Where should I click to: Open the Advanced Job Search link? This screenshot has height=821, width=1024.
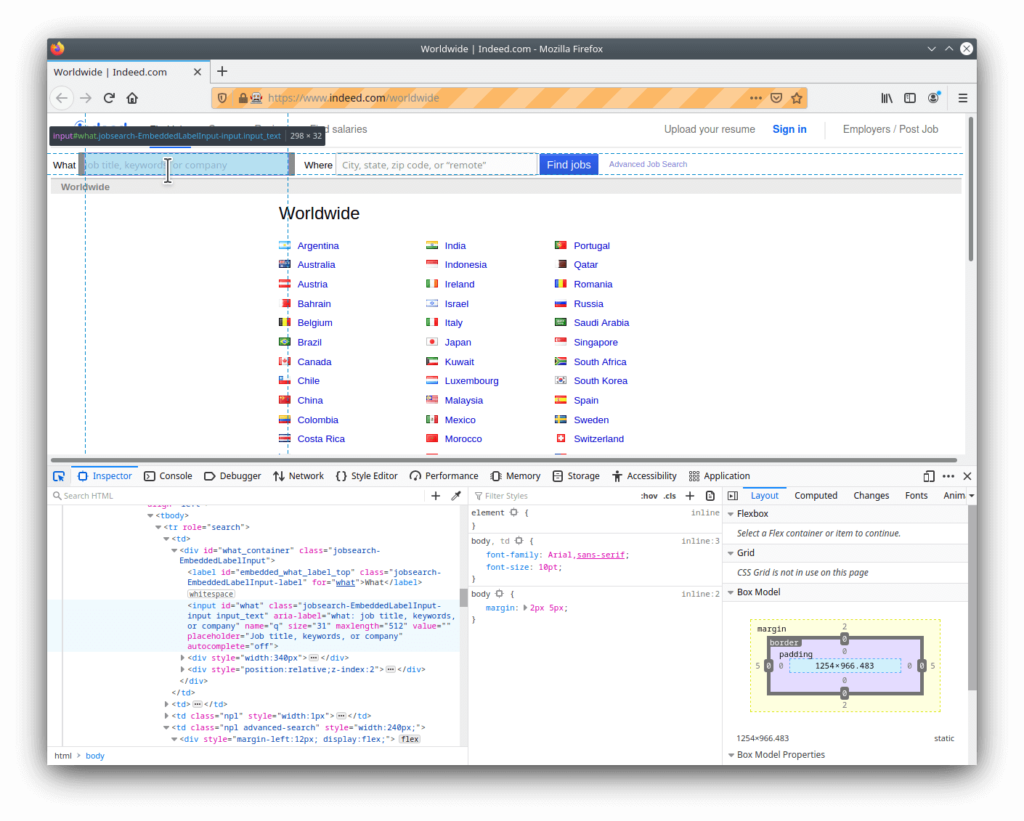click(648, 165)
